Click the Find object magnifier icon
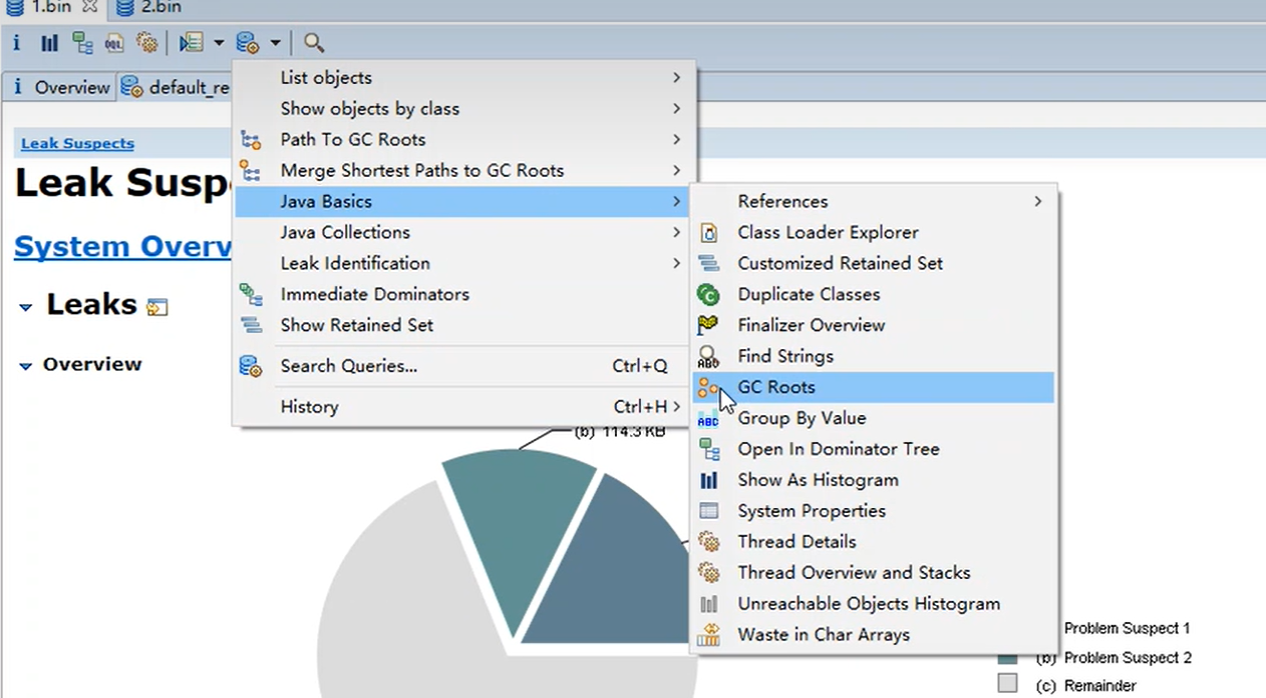This screenshot has width=1266, height=698. (314, 43)
